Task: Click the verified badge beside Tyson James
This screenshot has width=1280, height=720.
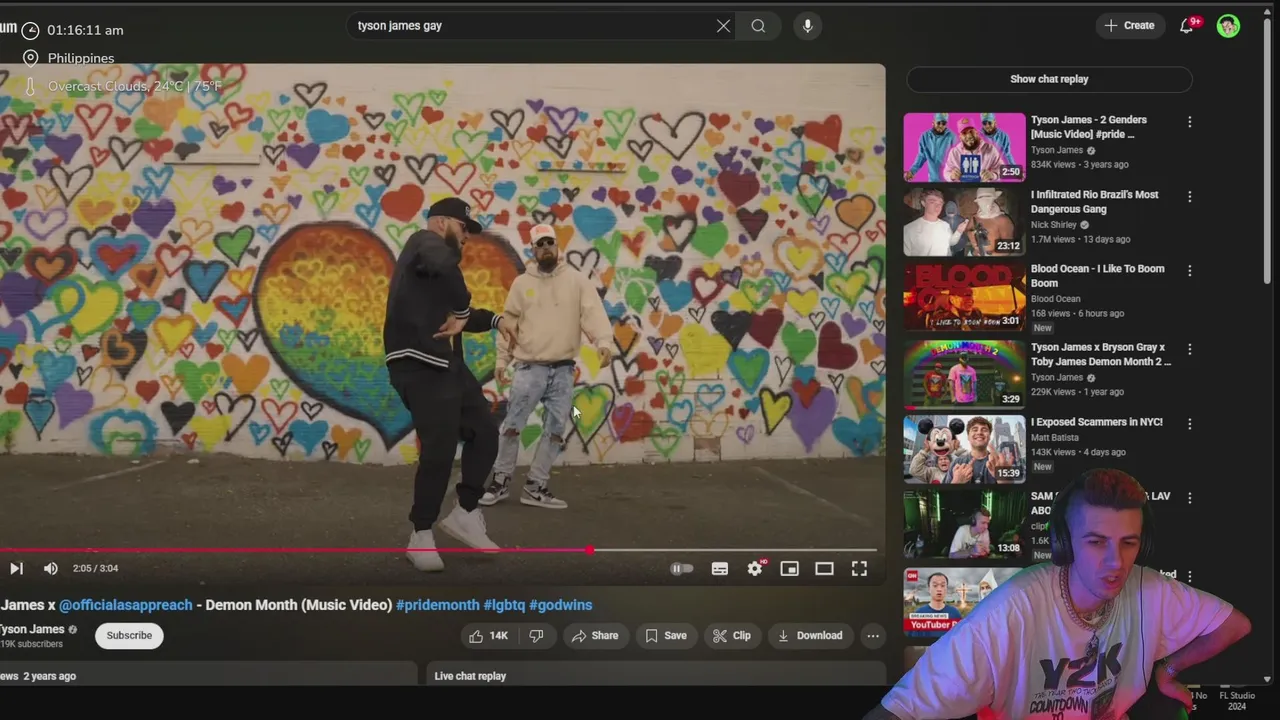Action: click(x=72, y=630)
